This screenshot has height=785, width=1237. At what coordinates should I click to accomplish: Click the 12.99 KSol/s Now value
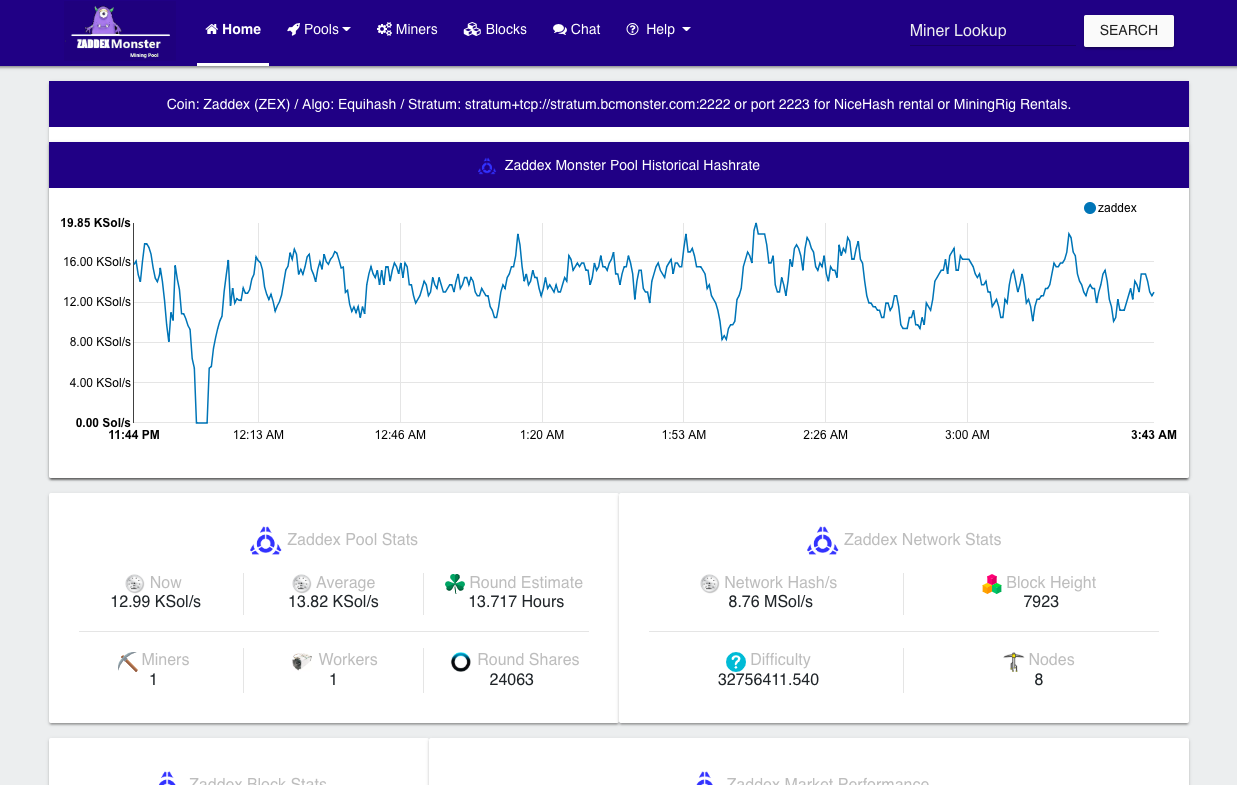pyautogui.click(x=156, y=602)
